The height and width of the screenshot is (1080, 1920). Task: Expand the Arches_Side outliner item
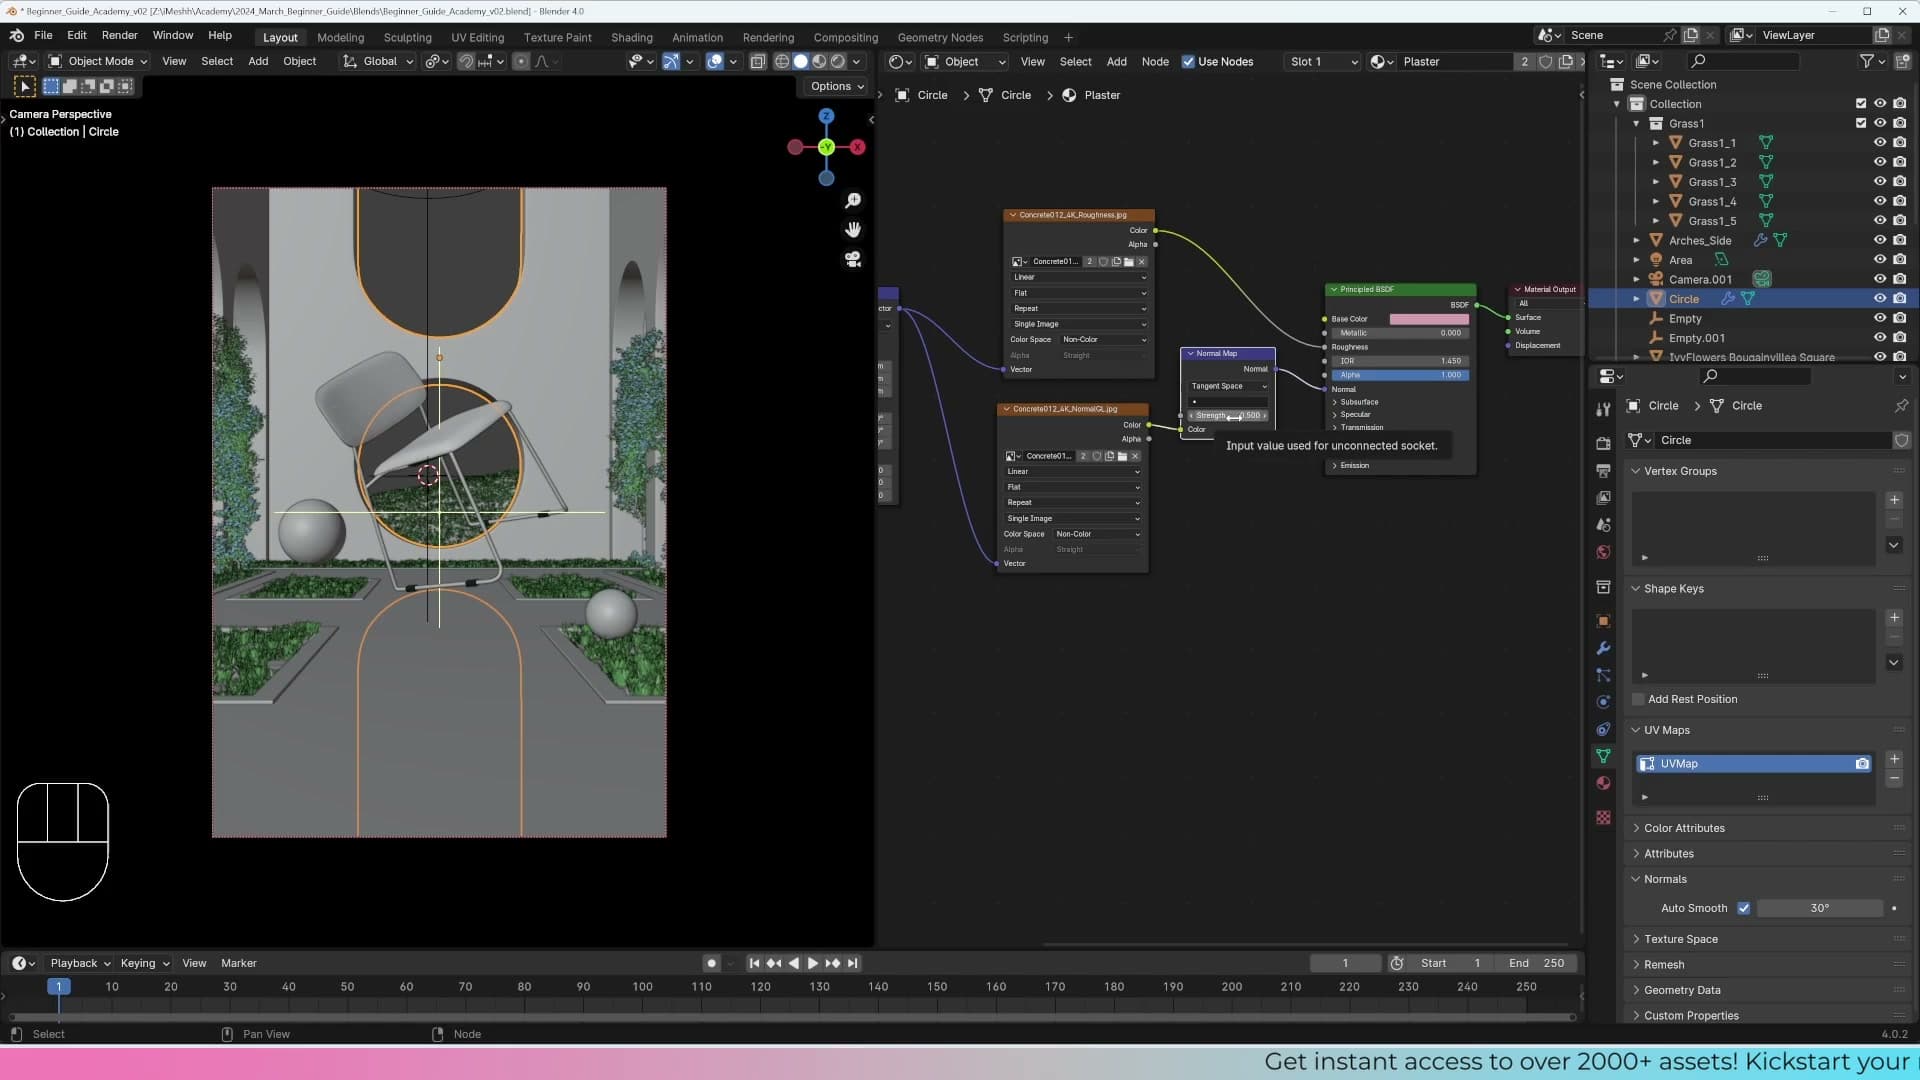(x=1637, y=240)
